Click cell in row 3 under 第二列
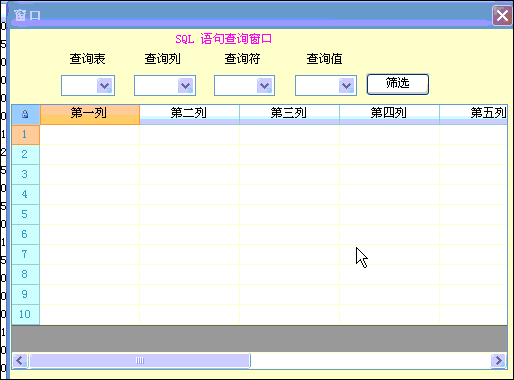Image resolution: width=514 pixels, height=380 pixels. [189, 175]
